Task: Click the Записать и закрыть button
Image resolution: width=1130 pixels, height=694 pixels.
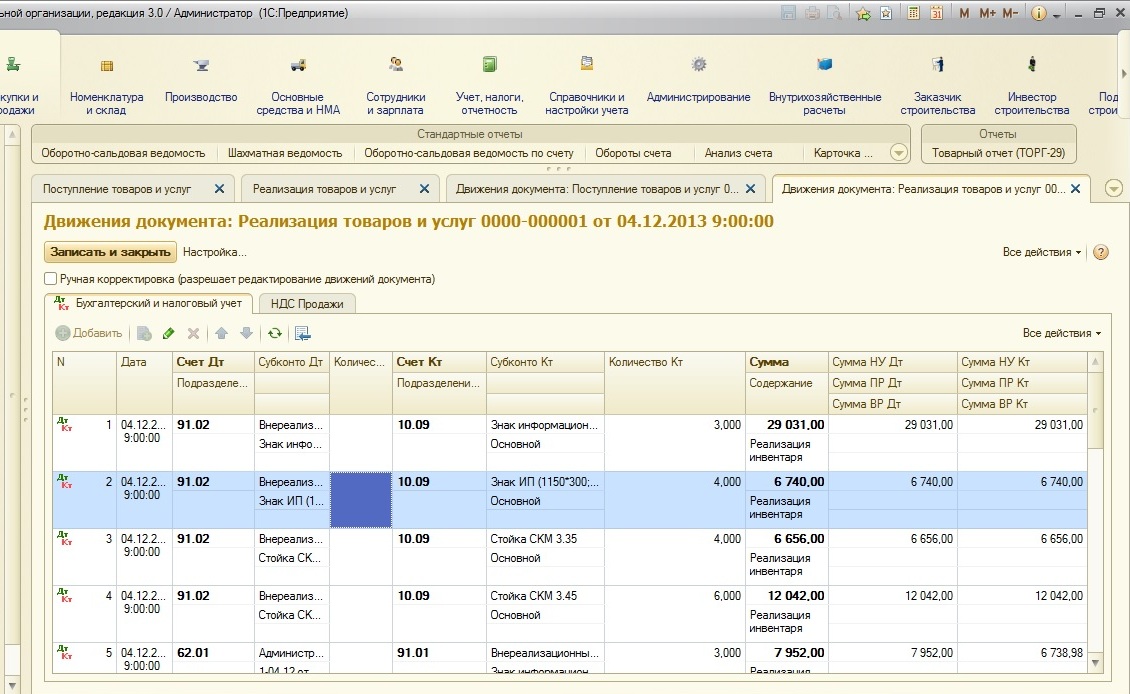Action: [110, 252]
